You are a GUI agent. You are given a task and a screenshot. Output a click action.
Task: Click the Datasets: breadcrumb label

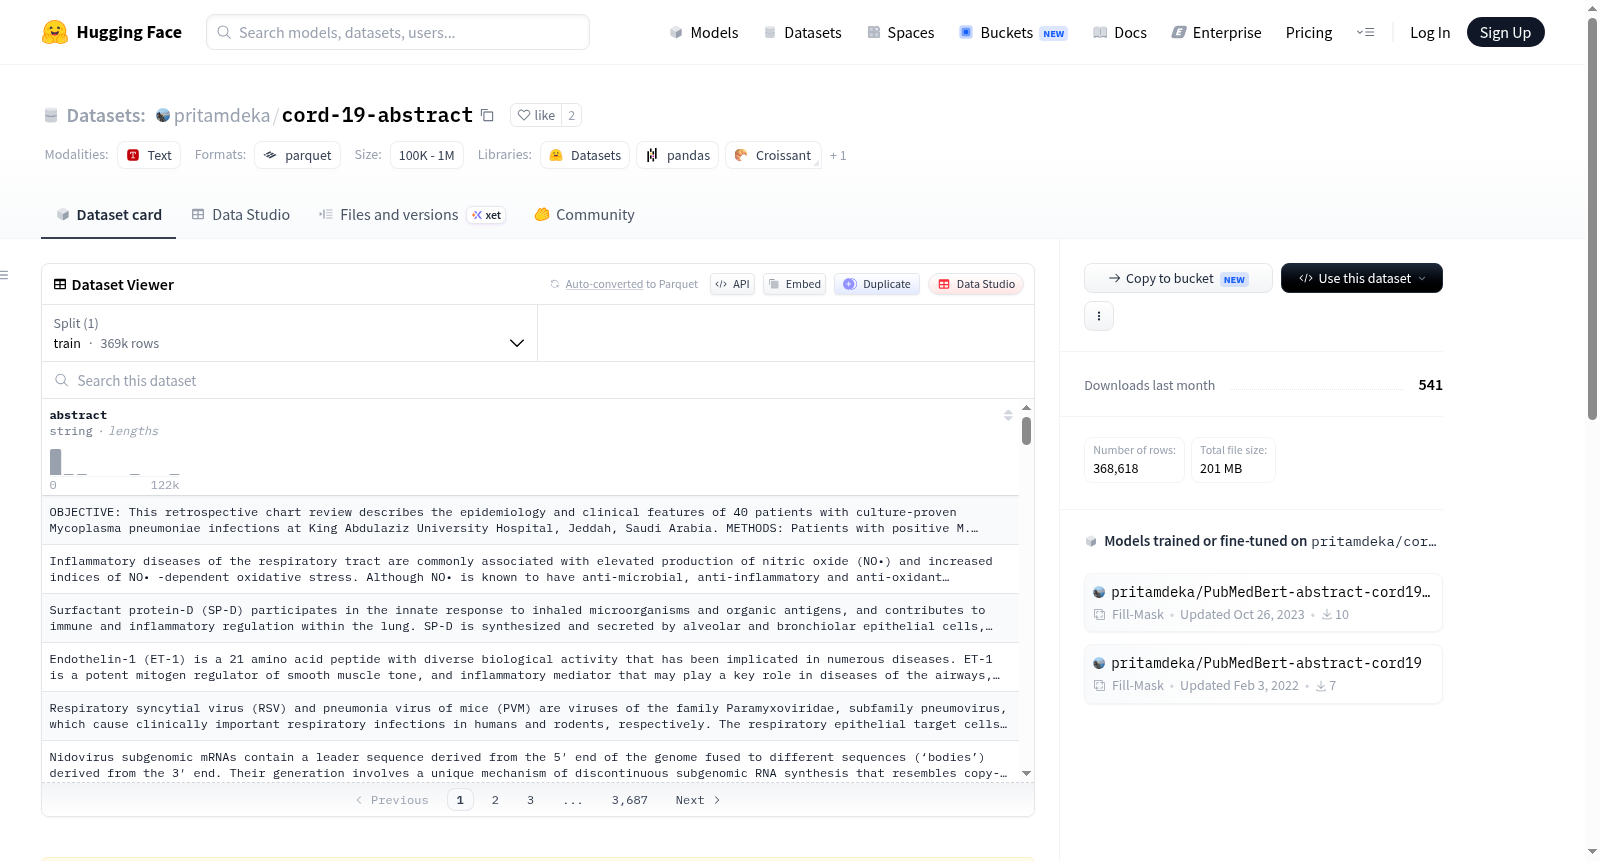coord(106,115)
